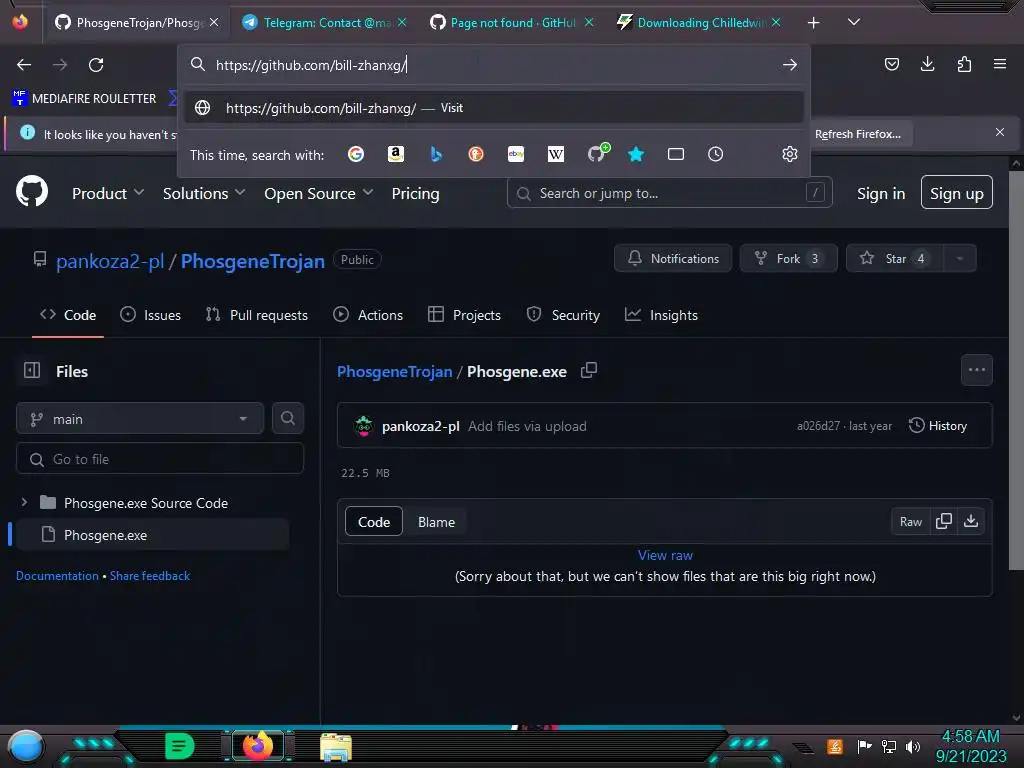Add the GitHub search engine icon
The image size is (1024, 768).
pyautogui.click(x=597, y=153)
